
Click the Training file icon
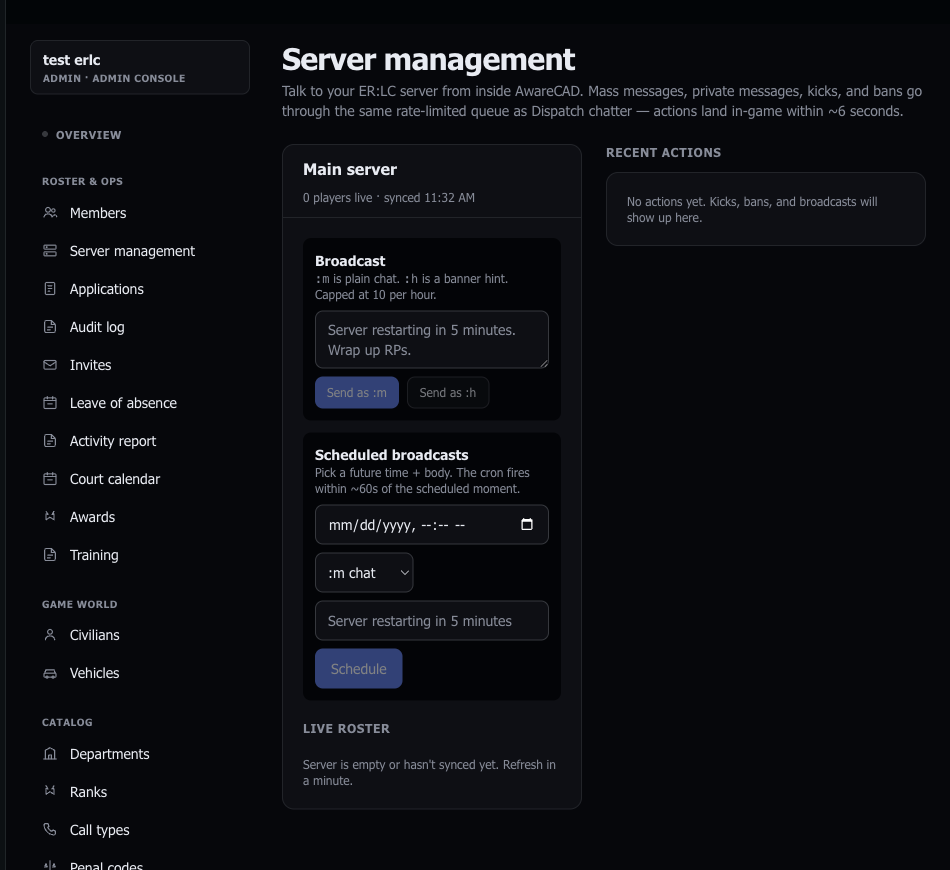click(50, 555)
